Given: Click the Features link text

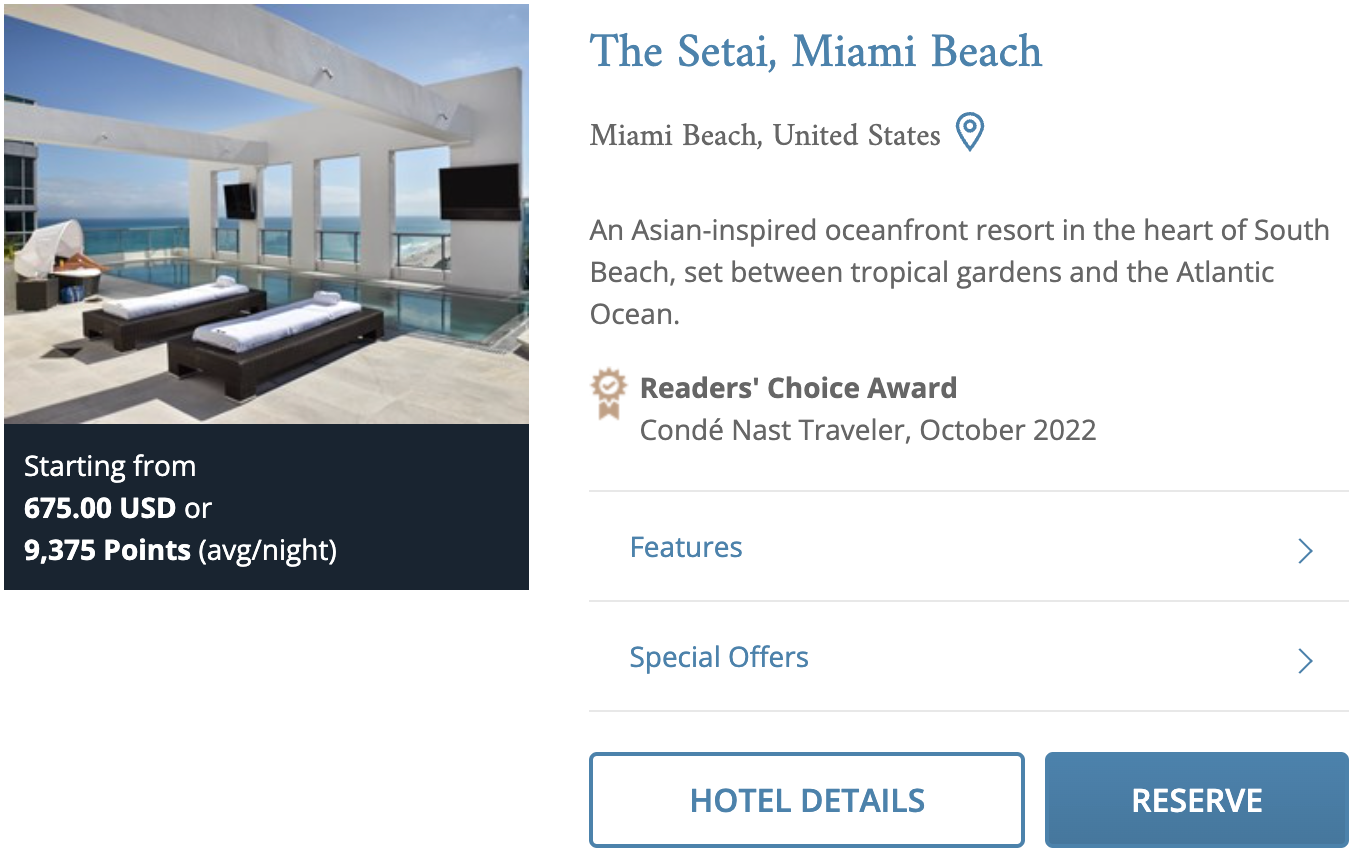Looking at the screenshot, I should click(x=685, y=547).
